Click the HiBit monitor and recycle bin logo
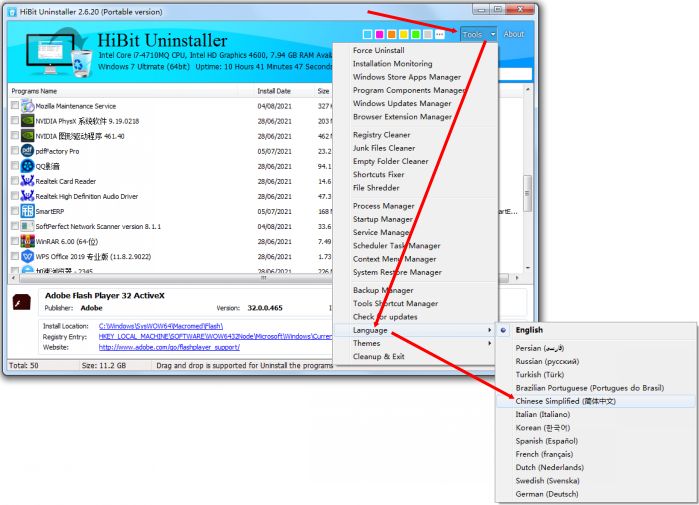Screen dimensions: 699x505 pyautogui.click(x=59, y=54)
